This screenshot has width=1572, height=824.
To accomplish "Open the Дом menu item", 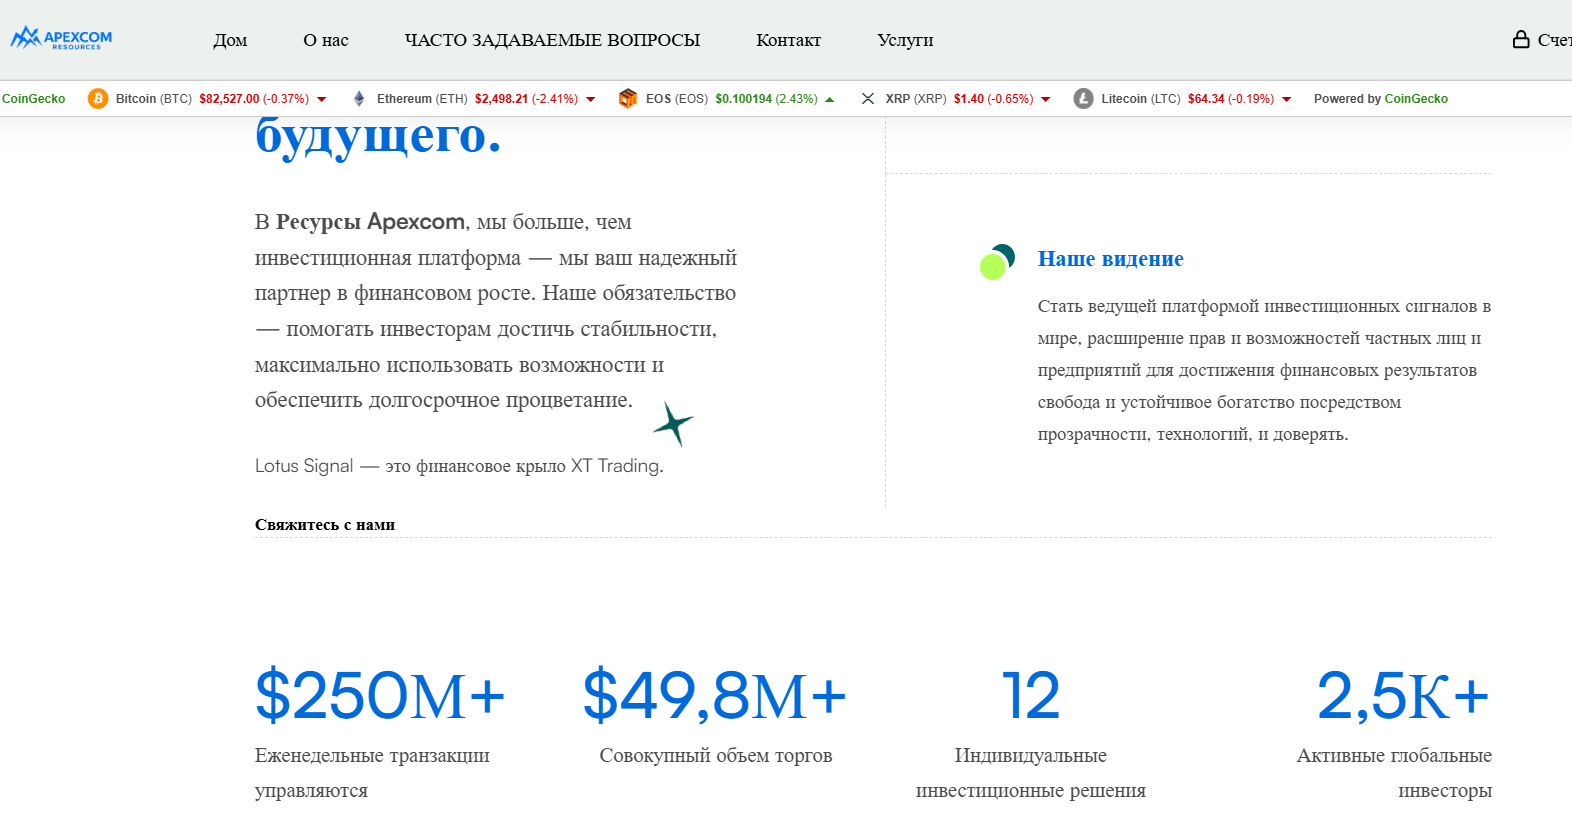I will (230, 40).
